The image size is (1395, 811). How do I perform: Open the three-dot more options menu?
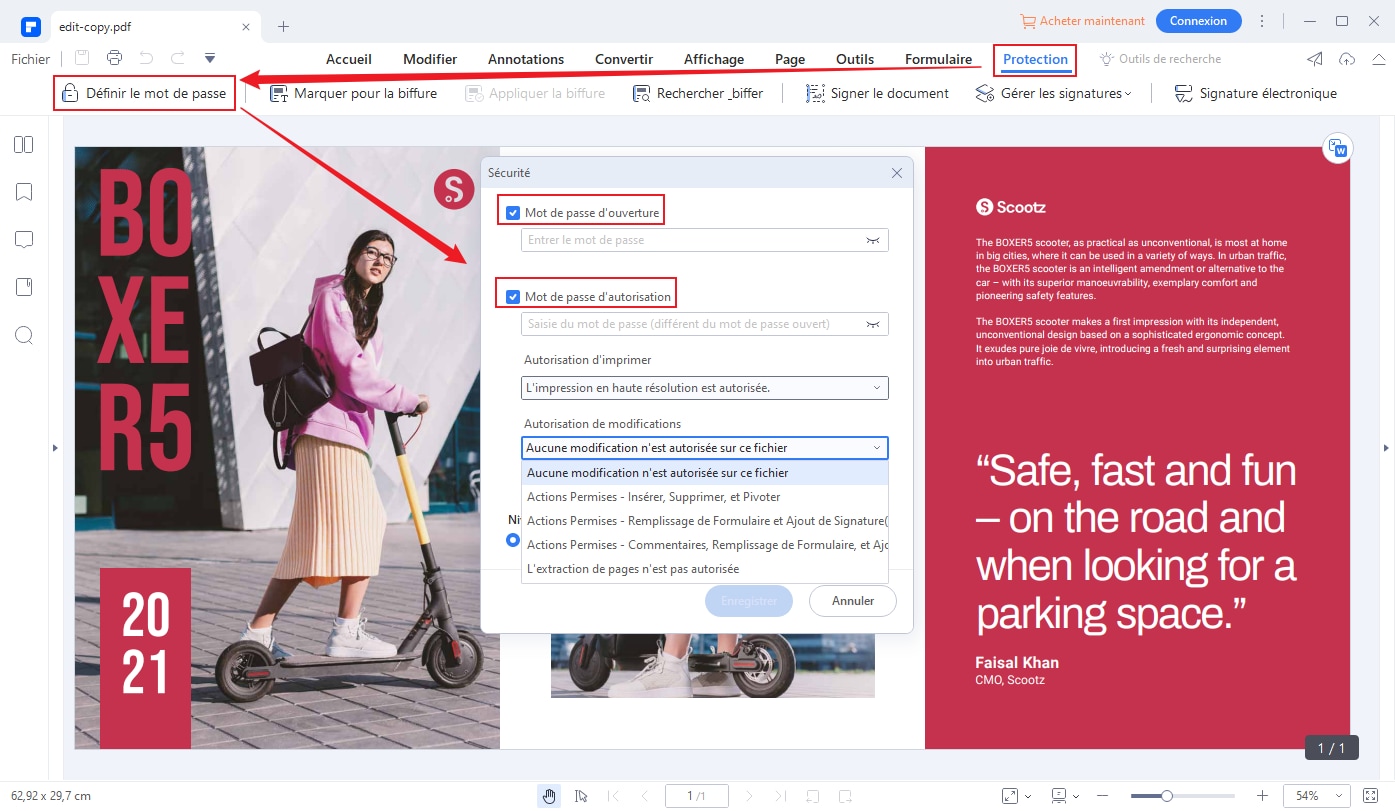(1262, 21)
